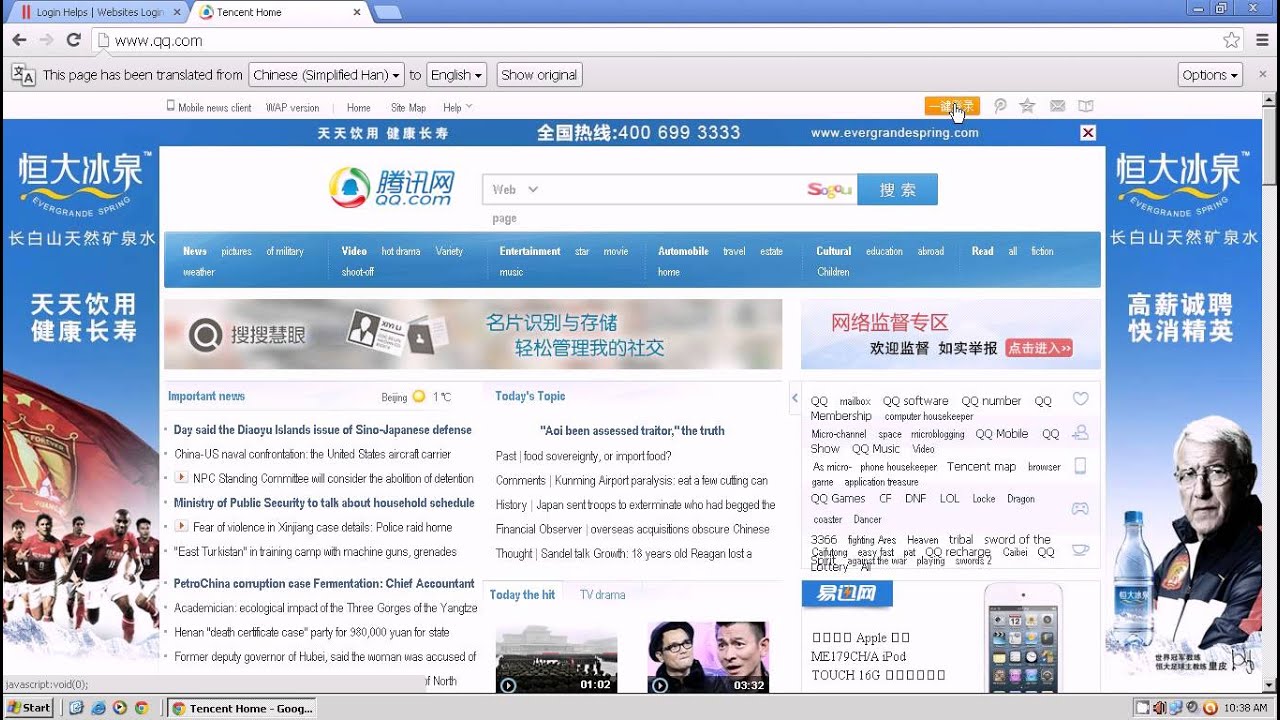
Task: Open the News navigation category
Action: click(x=195, y=251)
